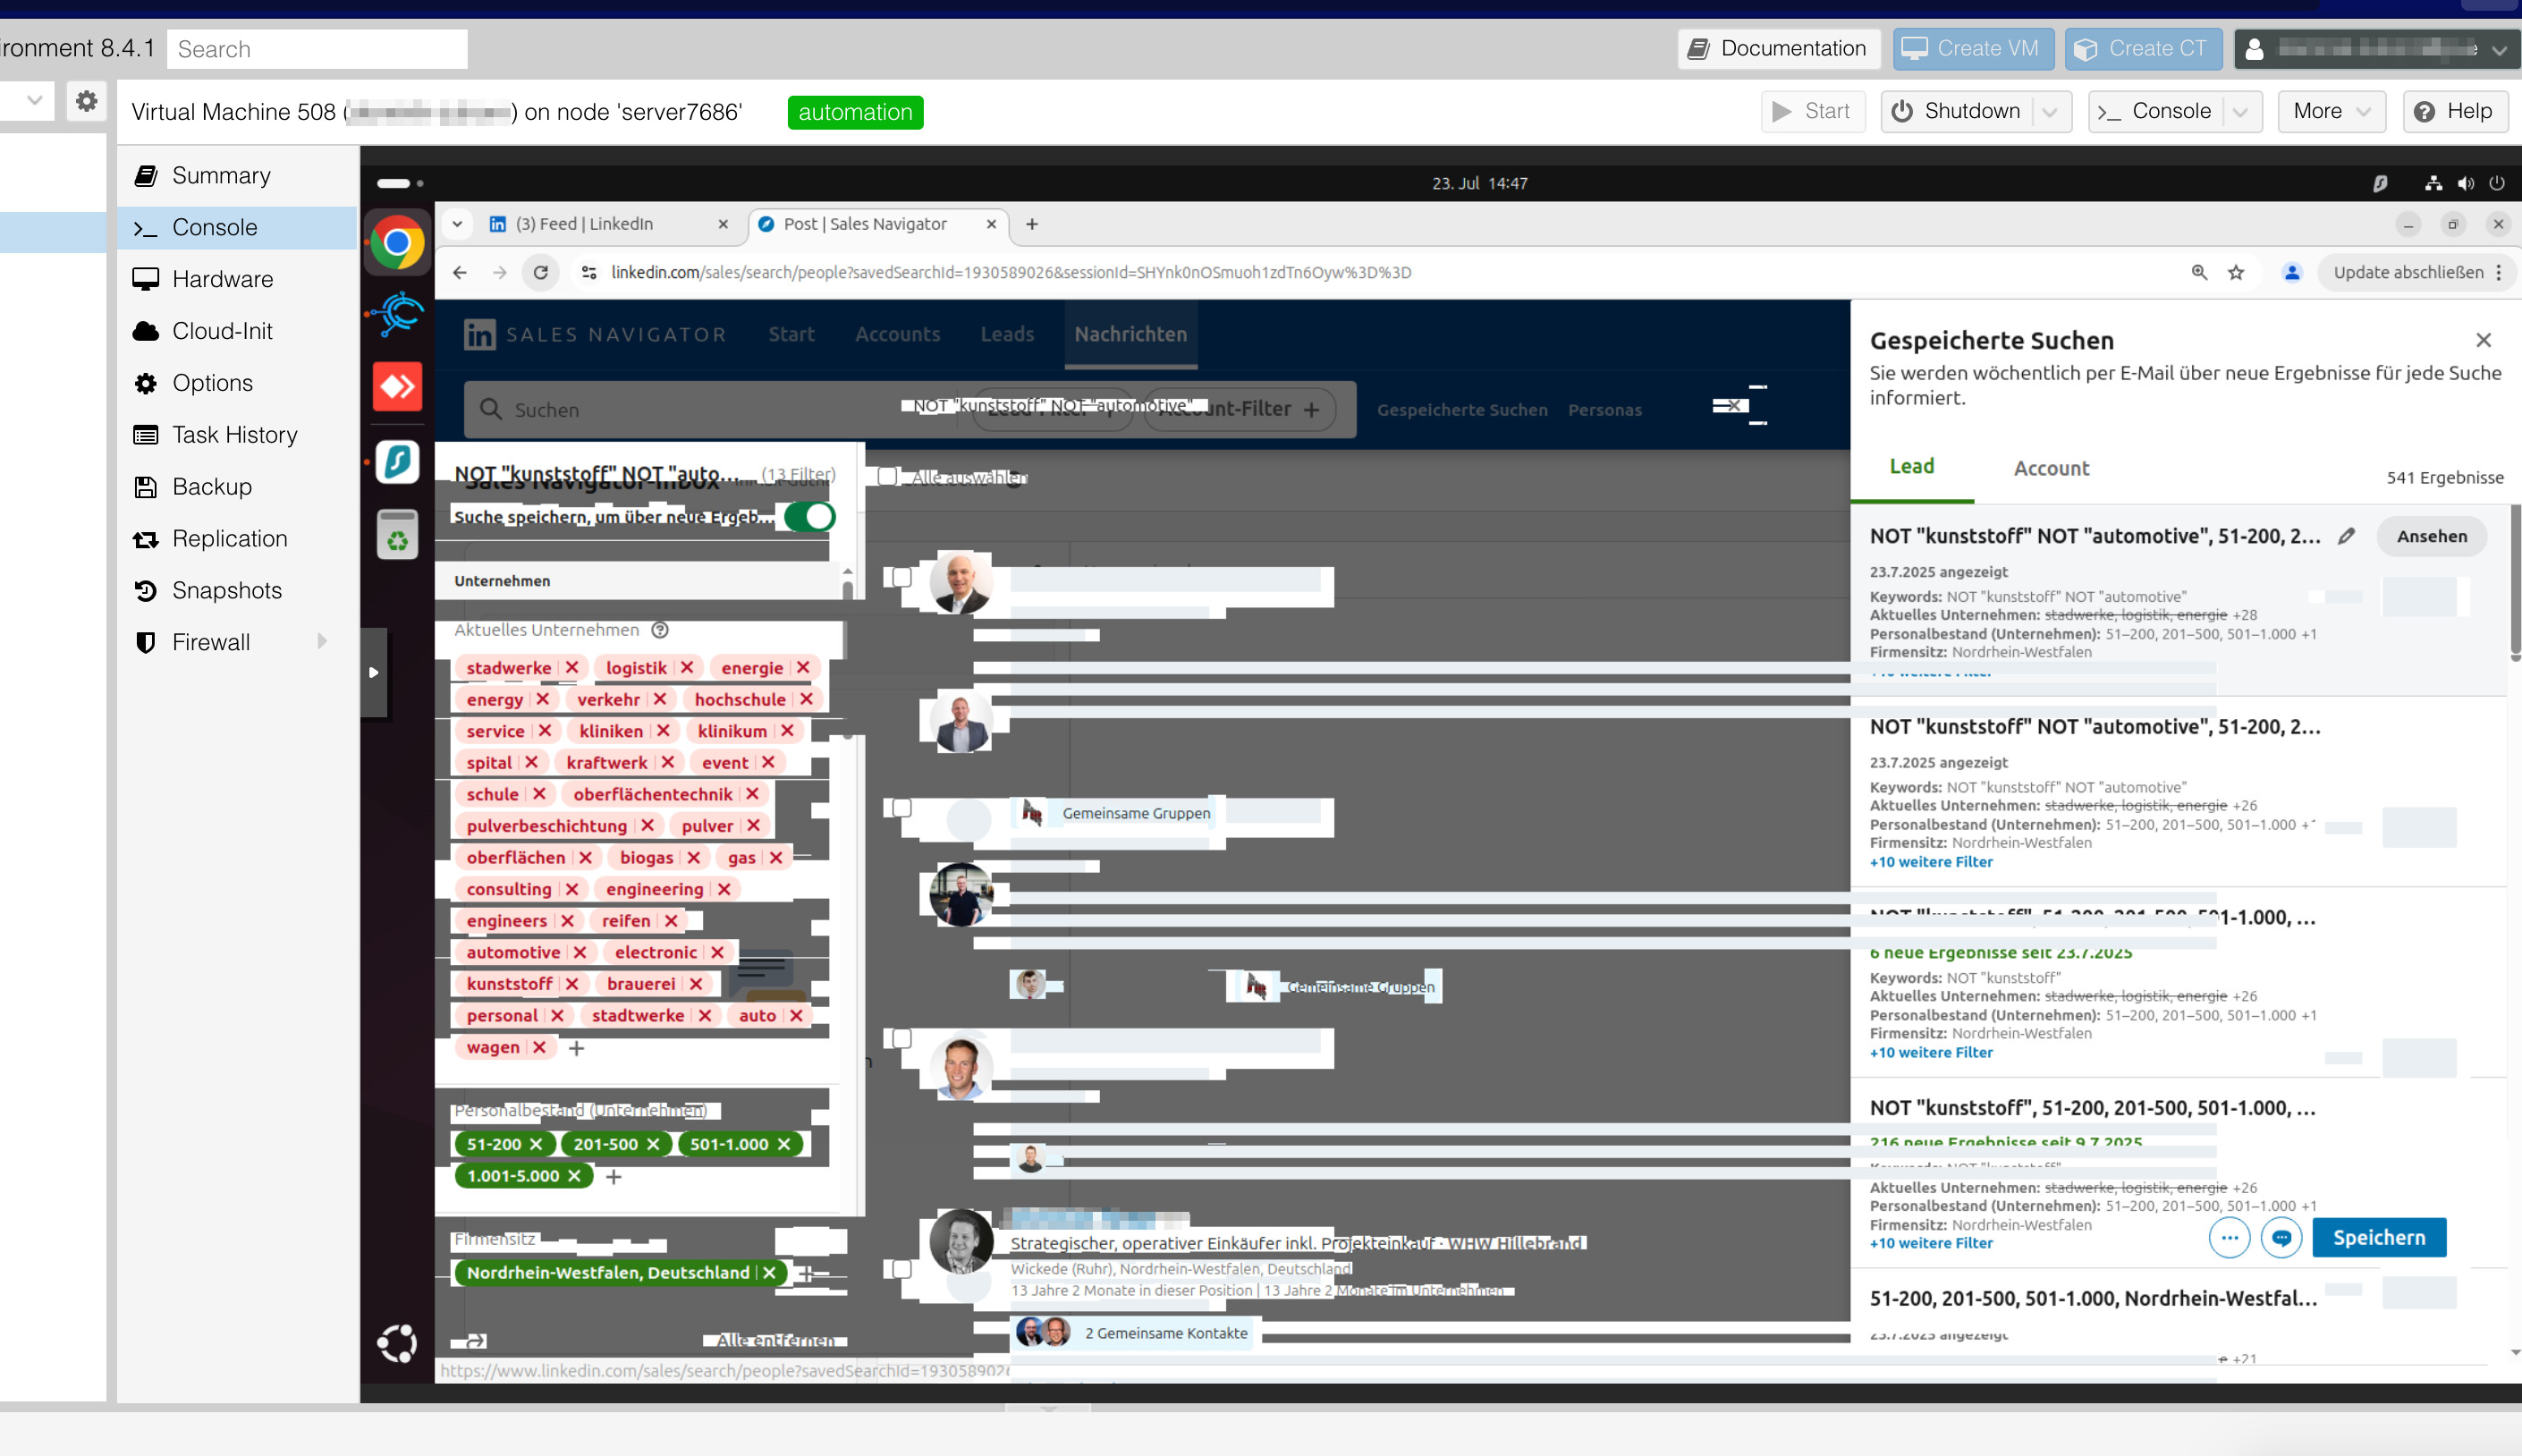Open the Chrome tab search chevron

pyautogui.click(x=457, y=224)
